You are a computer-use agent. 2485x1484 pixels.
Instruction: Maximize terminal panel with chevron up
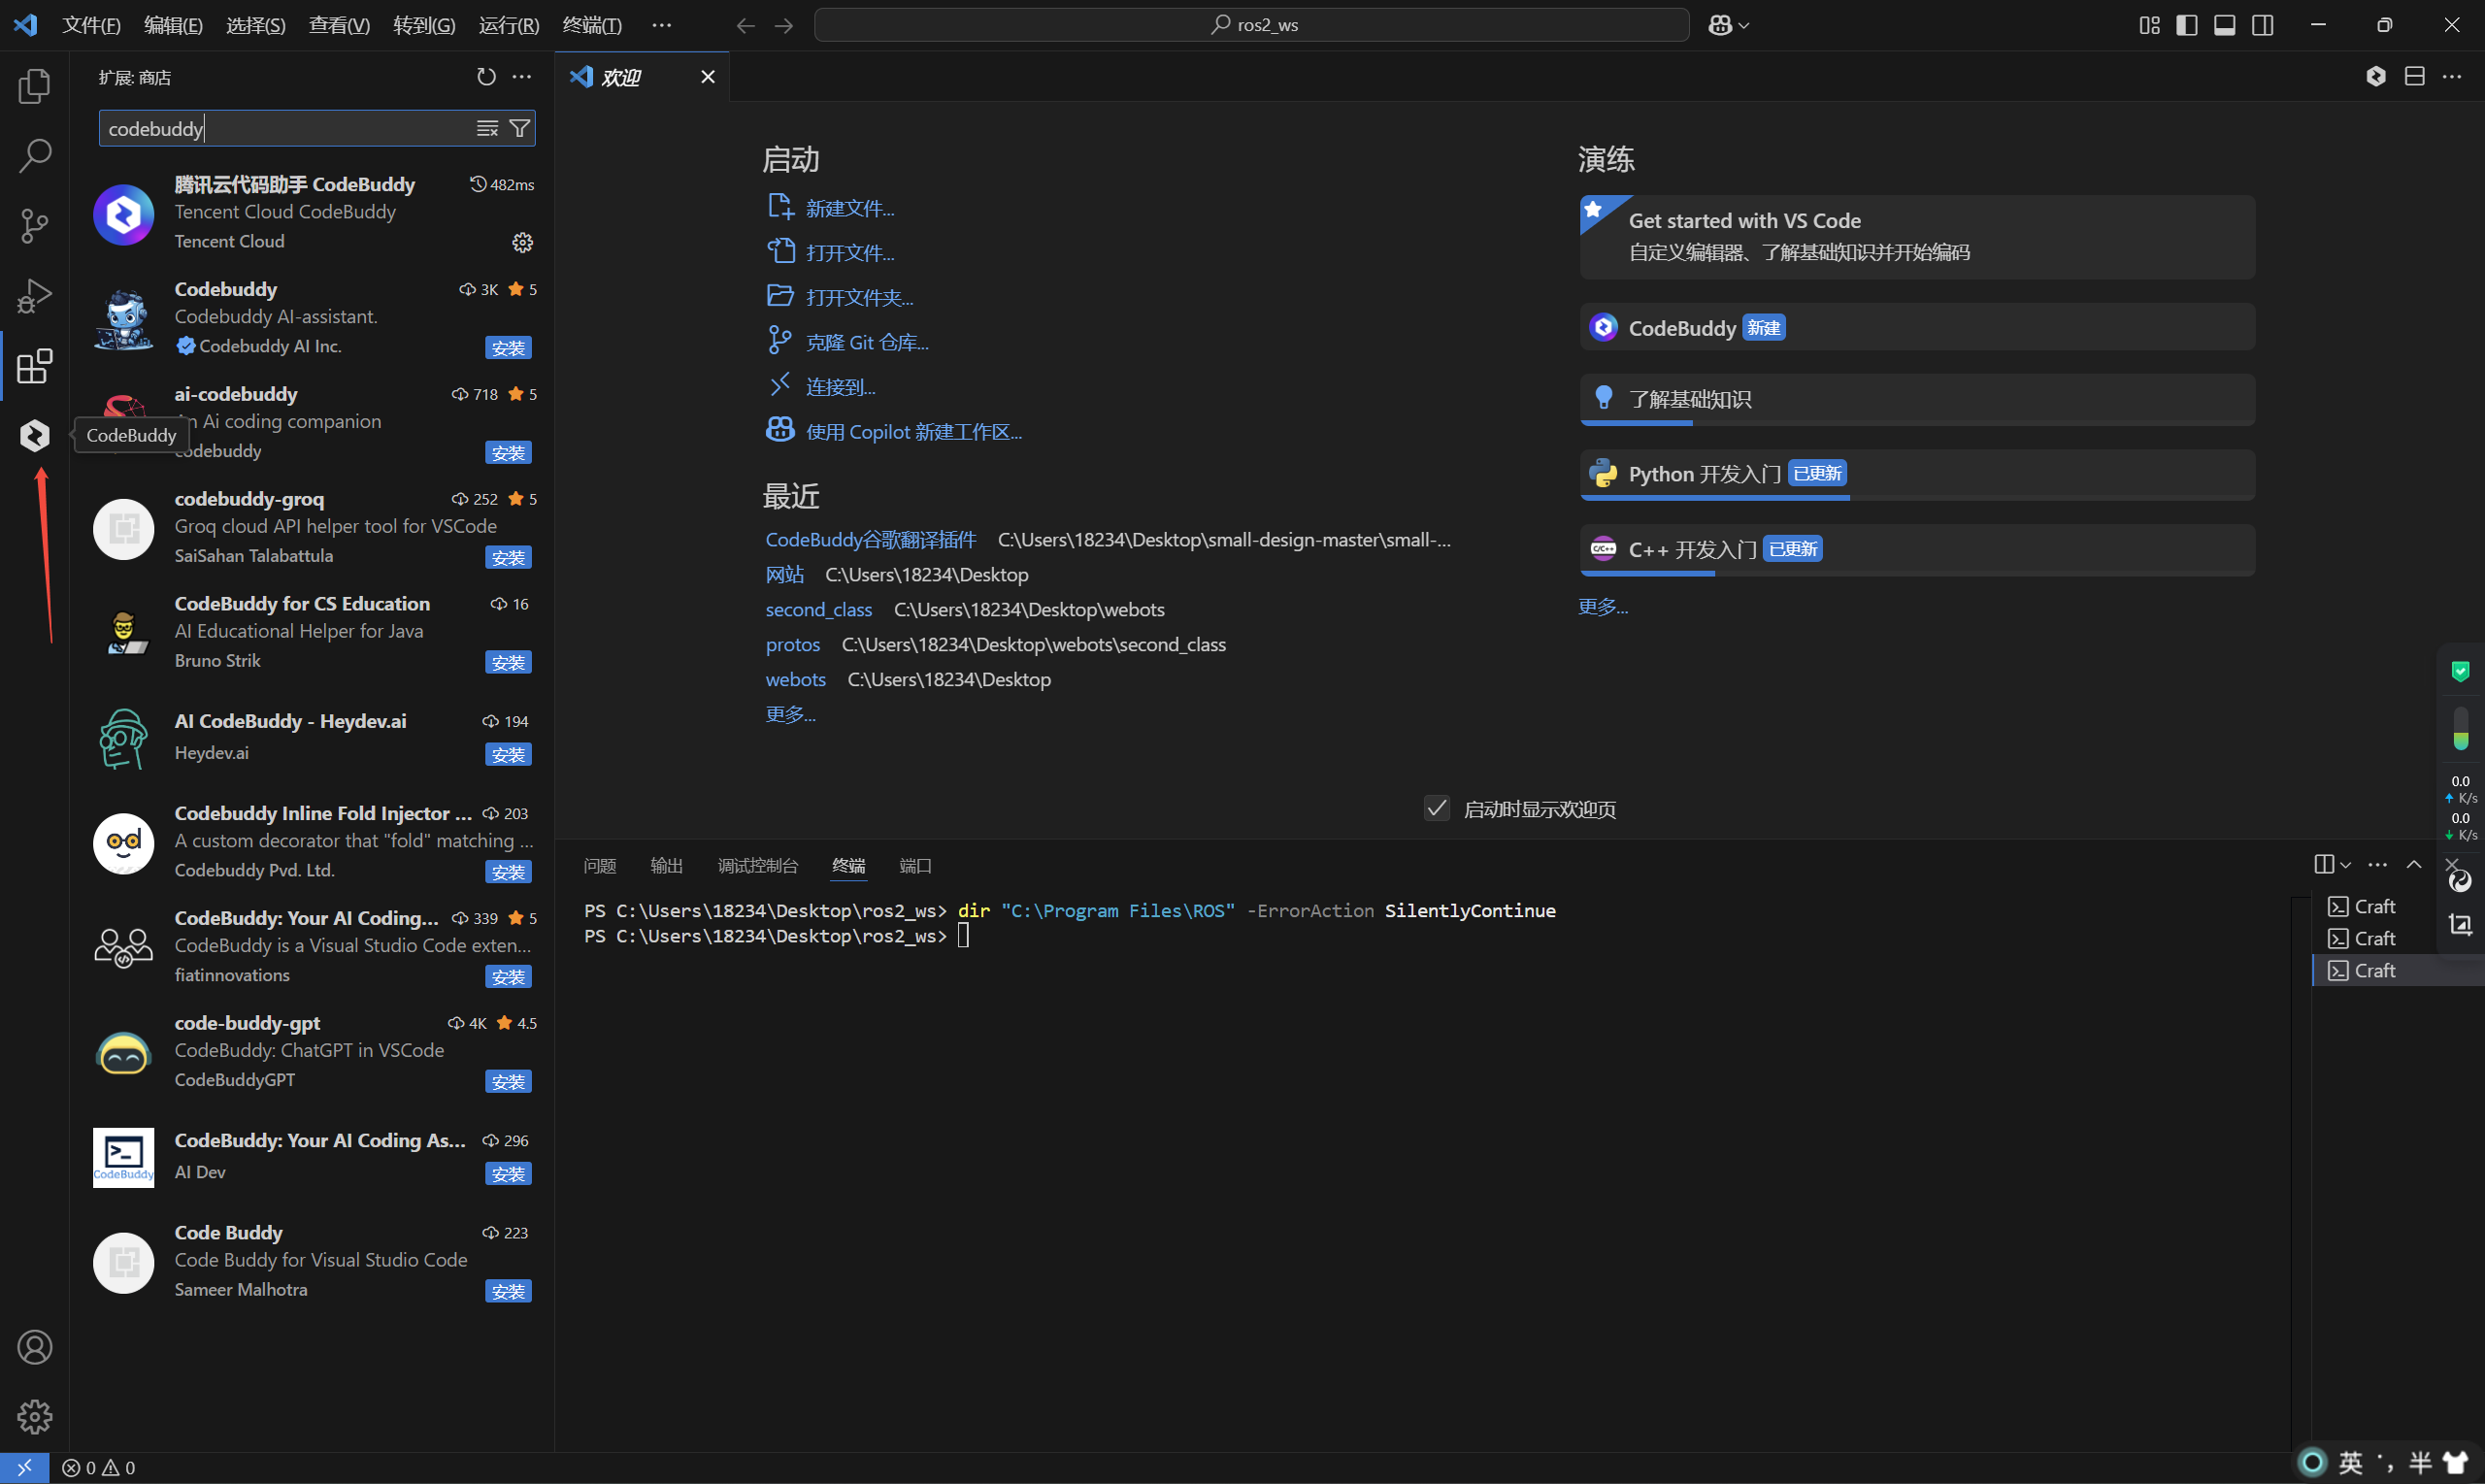2414,865
